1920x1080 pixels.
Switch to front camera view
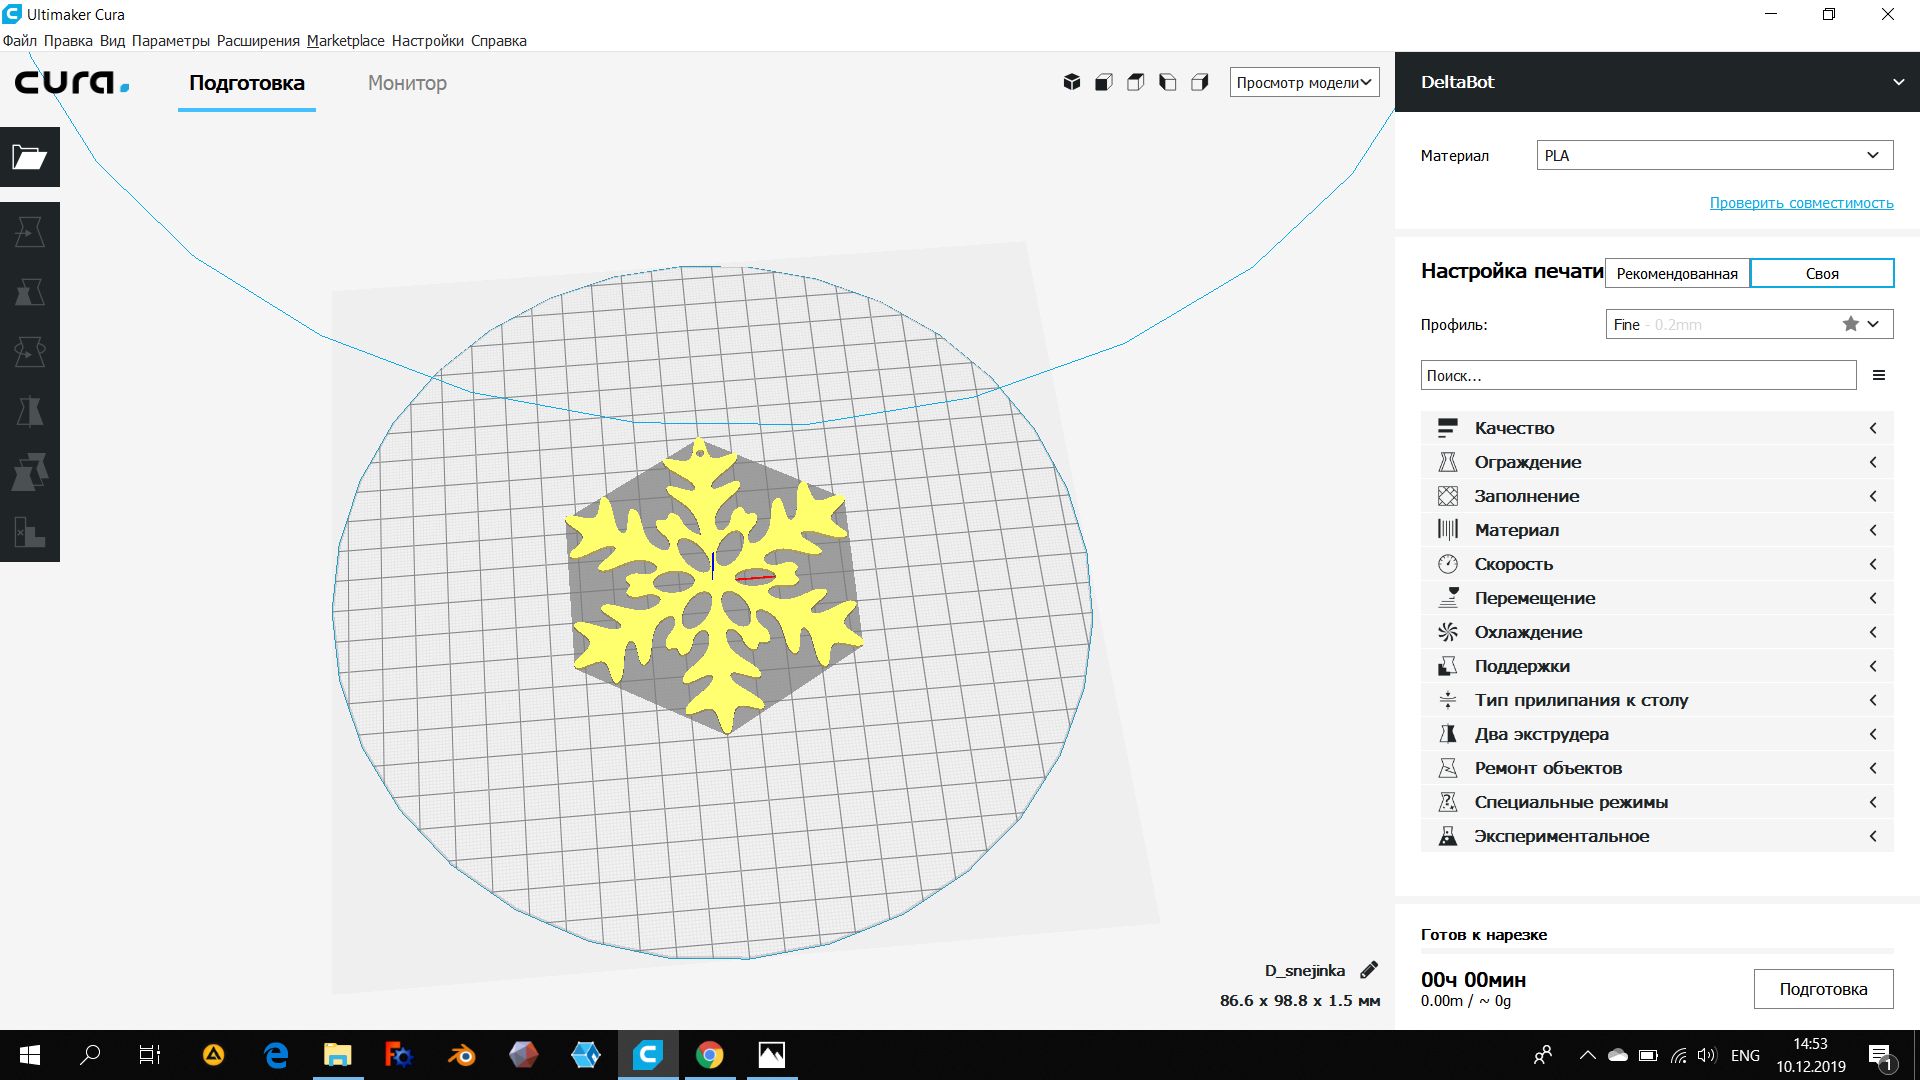1104,82
